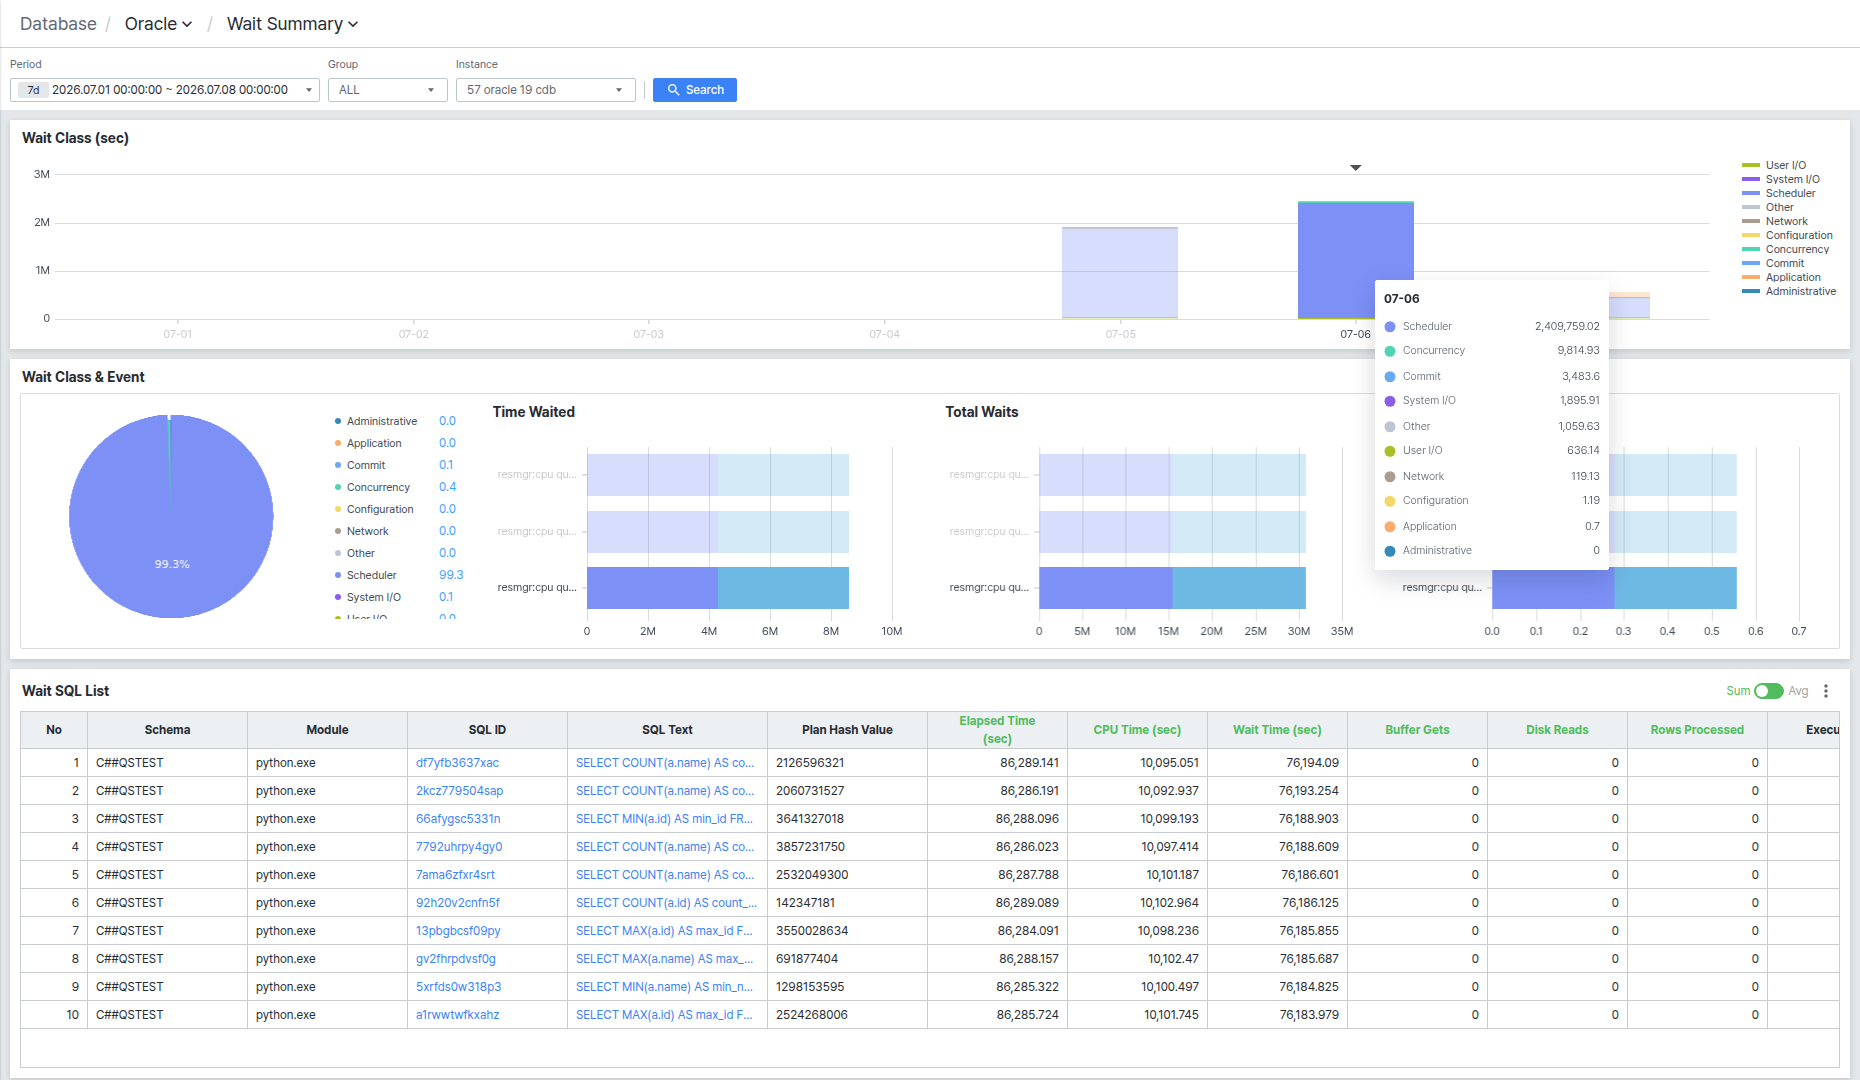Click the Database breadcrumb

tap(58, 24)
